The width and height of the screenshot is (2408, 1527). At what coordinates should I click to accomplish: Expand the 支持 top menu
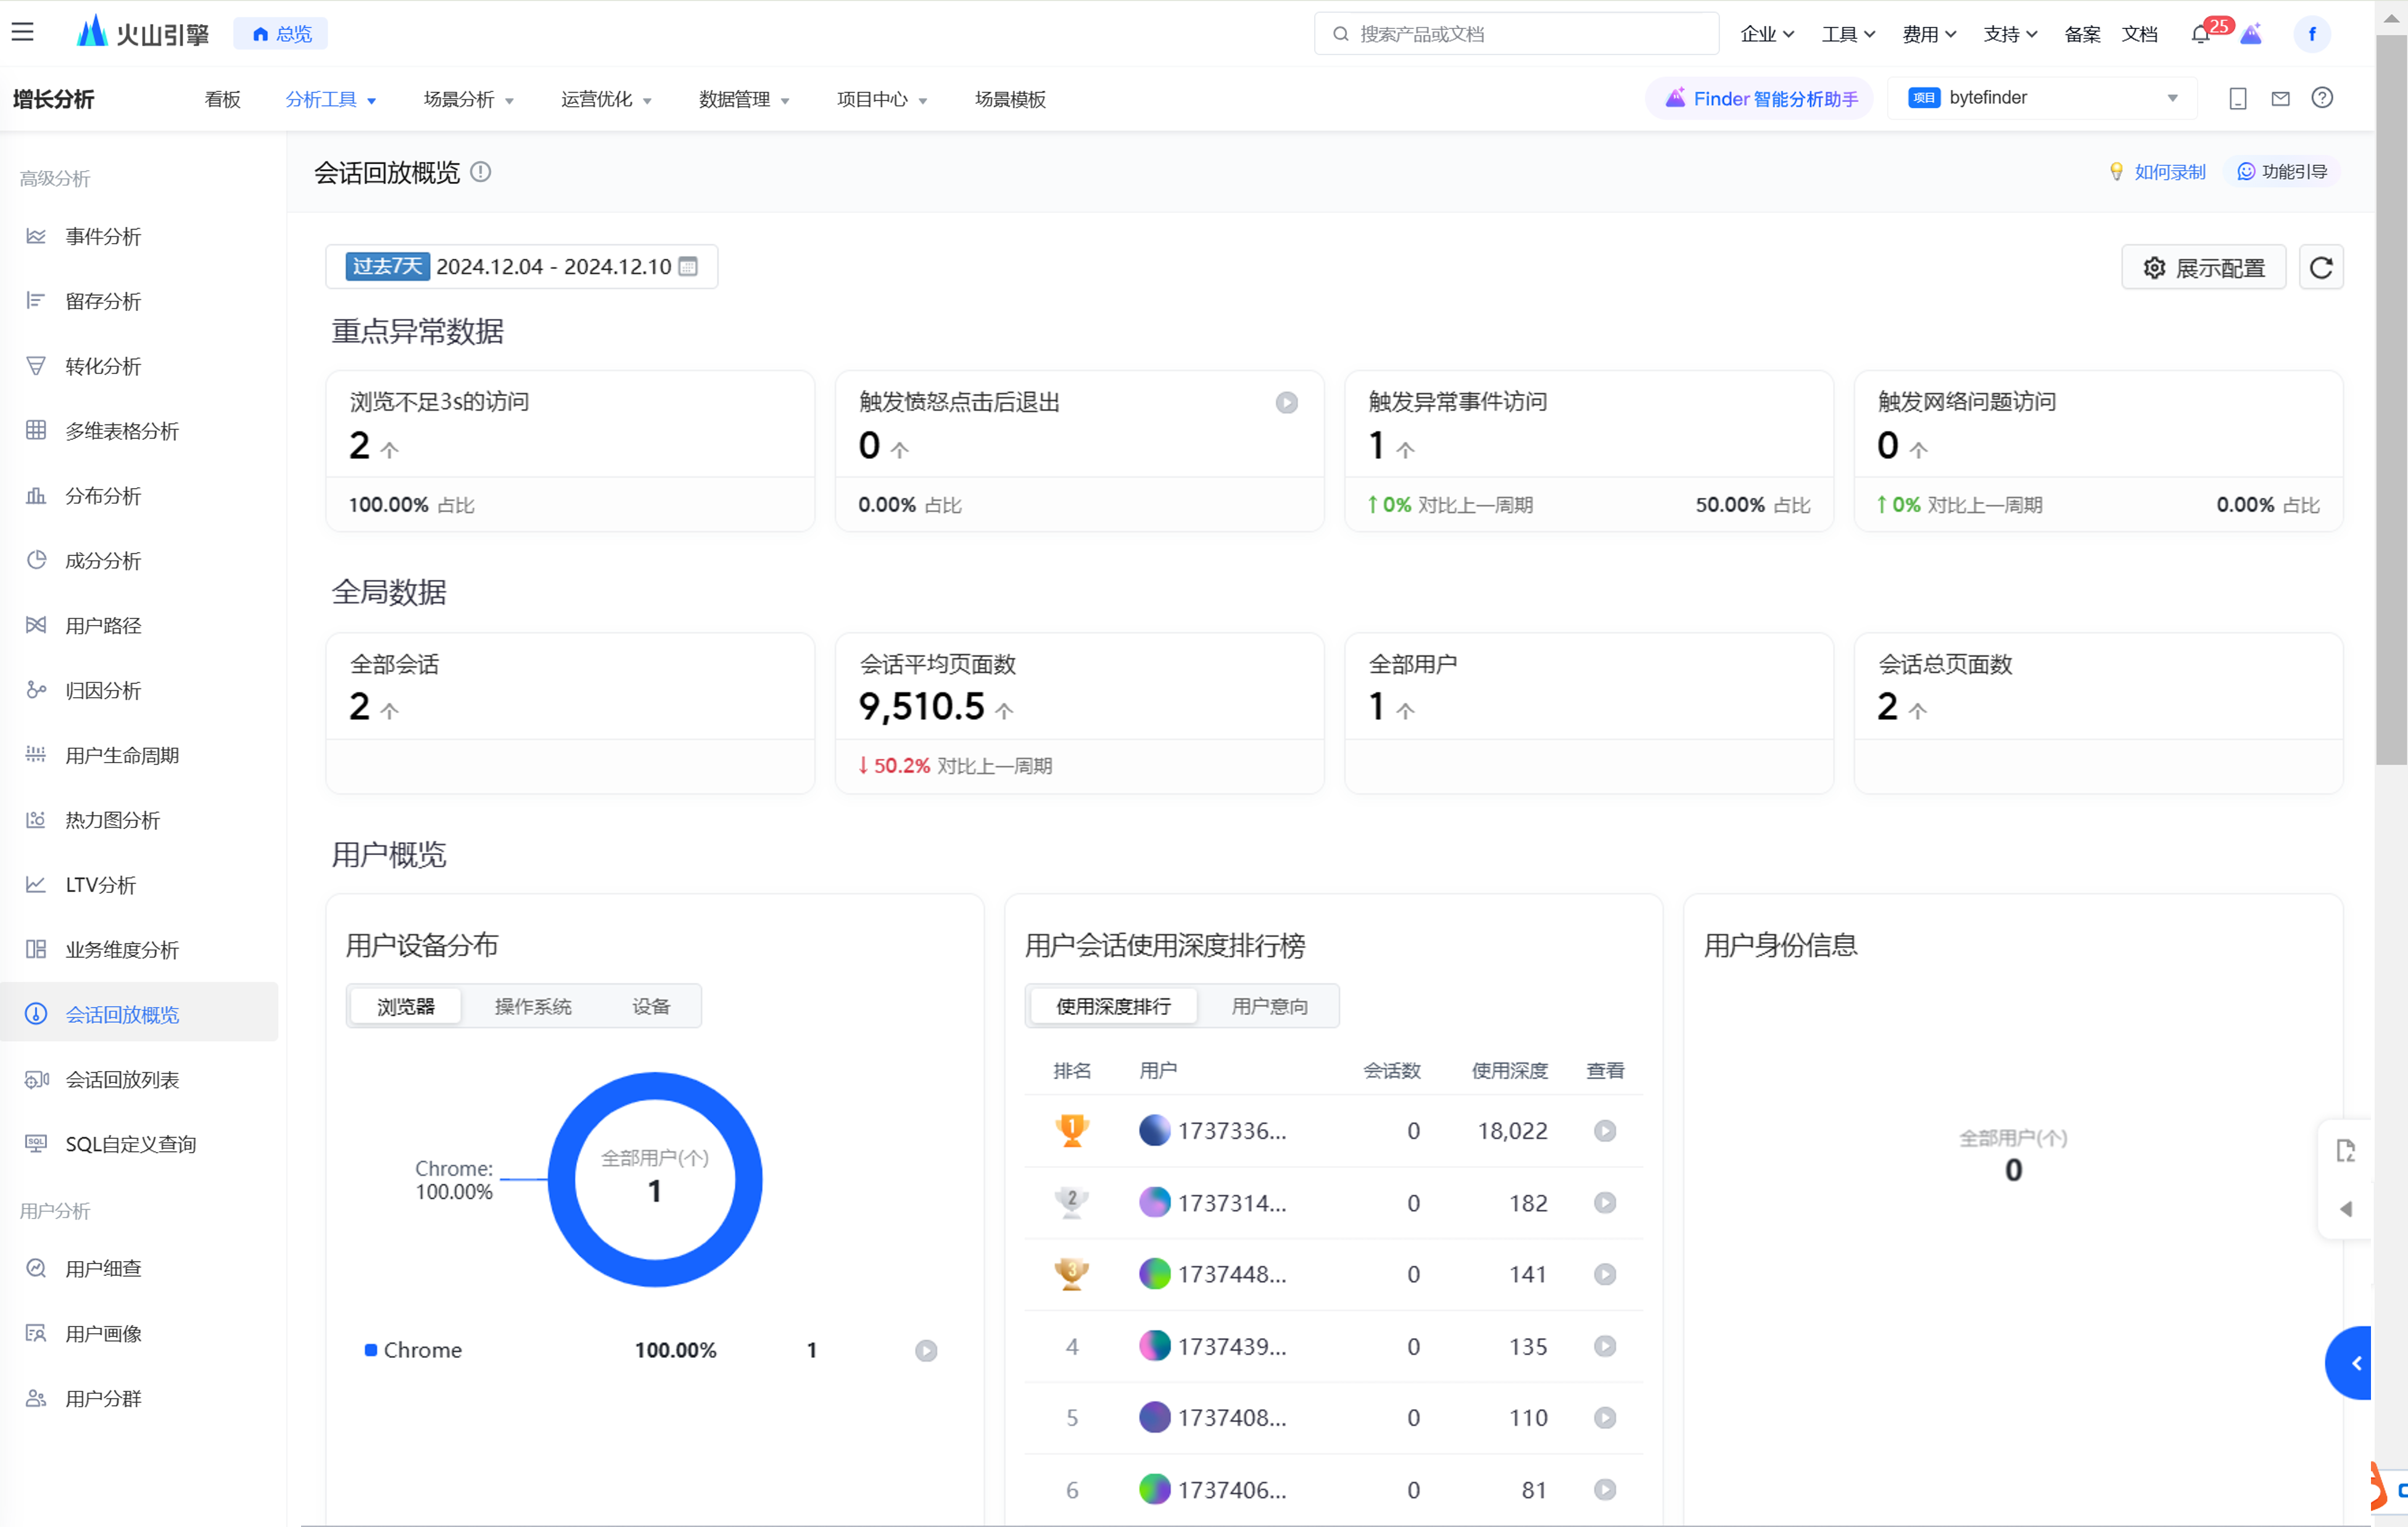2010,34
